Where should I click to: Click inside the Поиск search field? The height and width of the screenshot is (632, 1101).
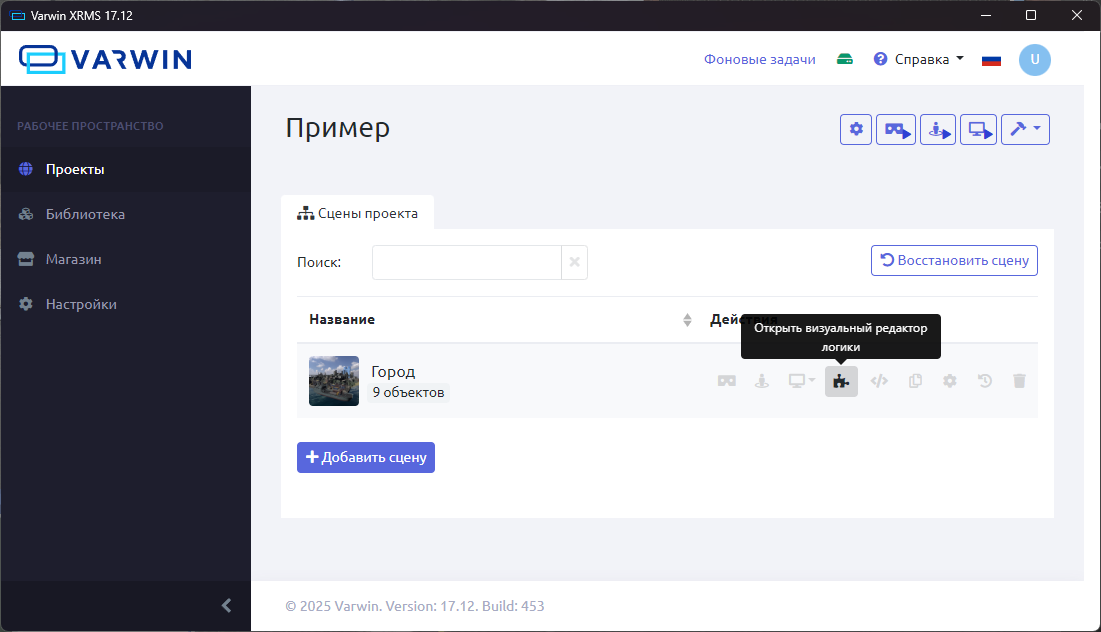click(x=466, y=262)
